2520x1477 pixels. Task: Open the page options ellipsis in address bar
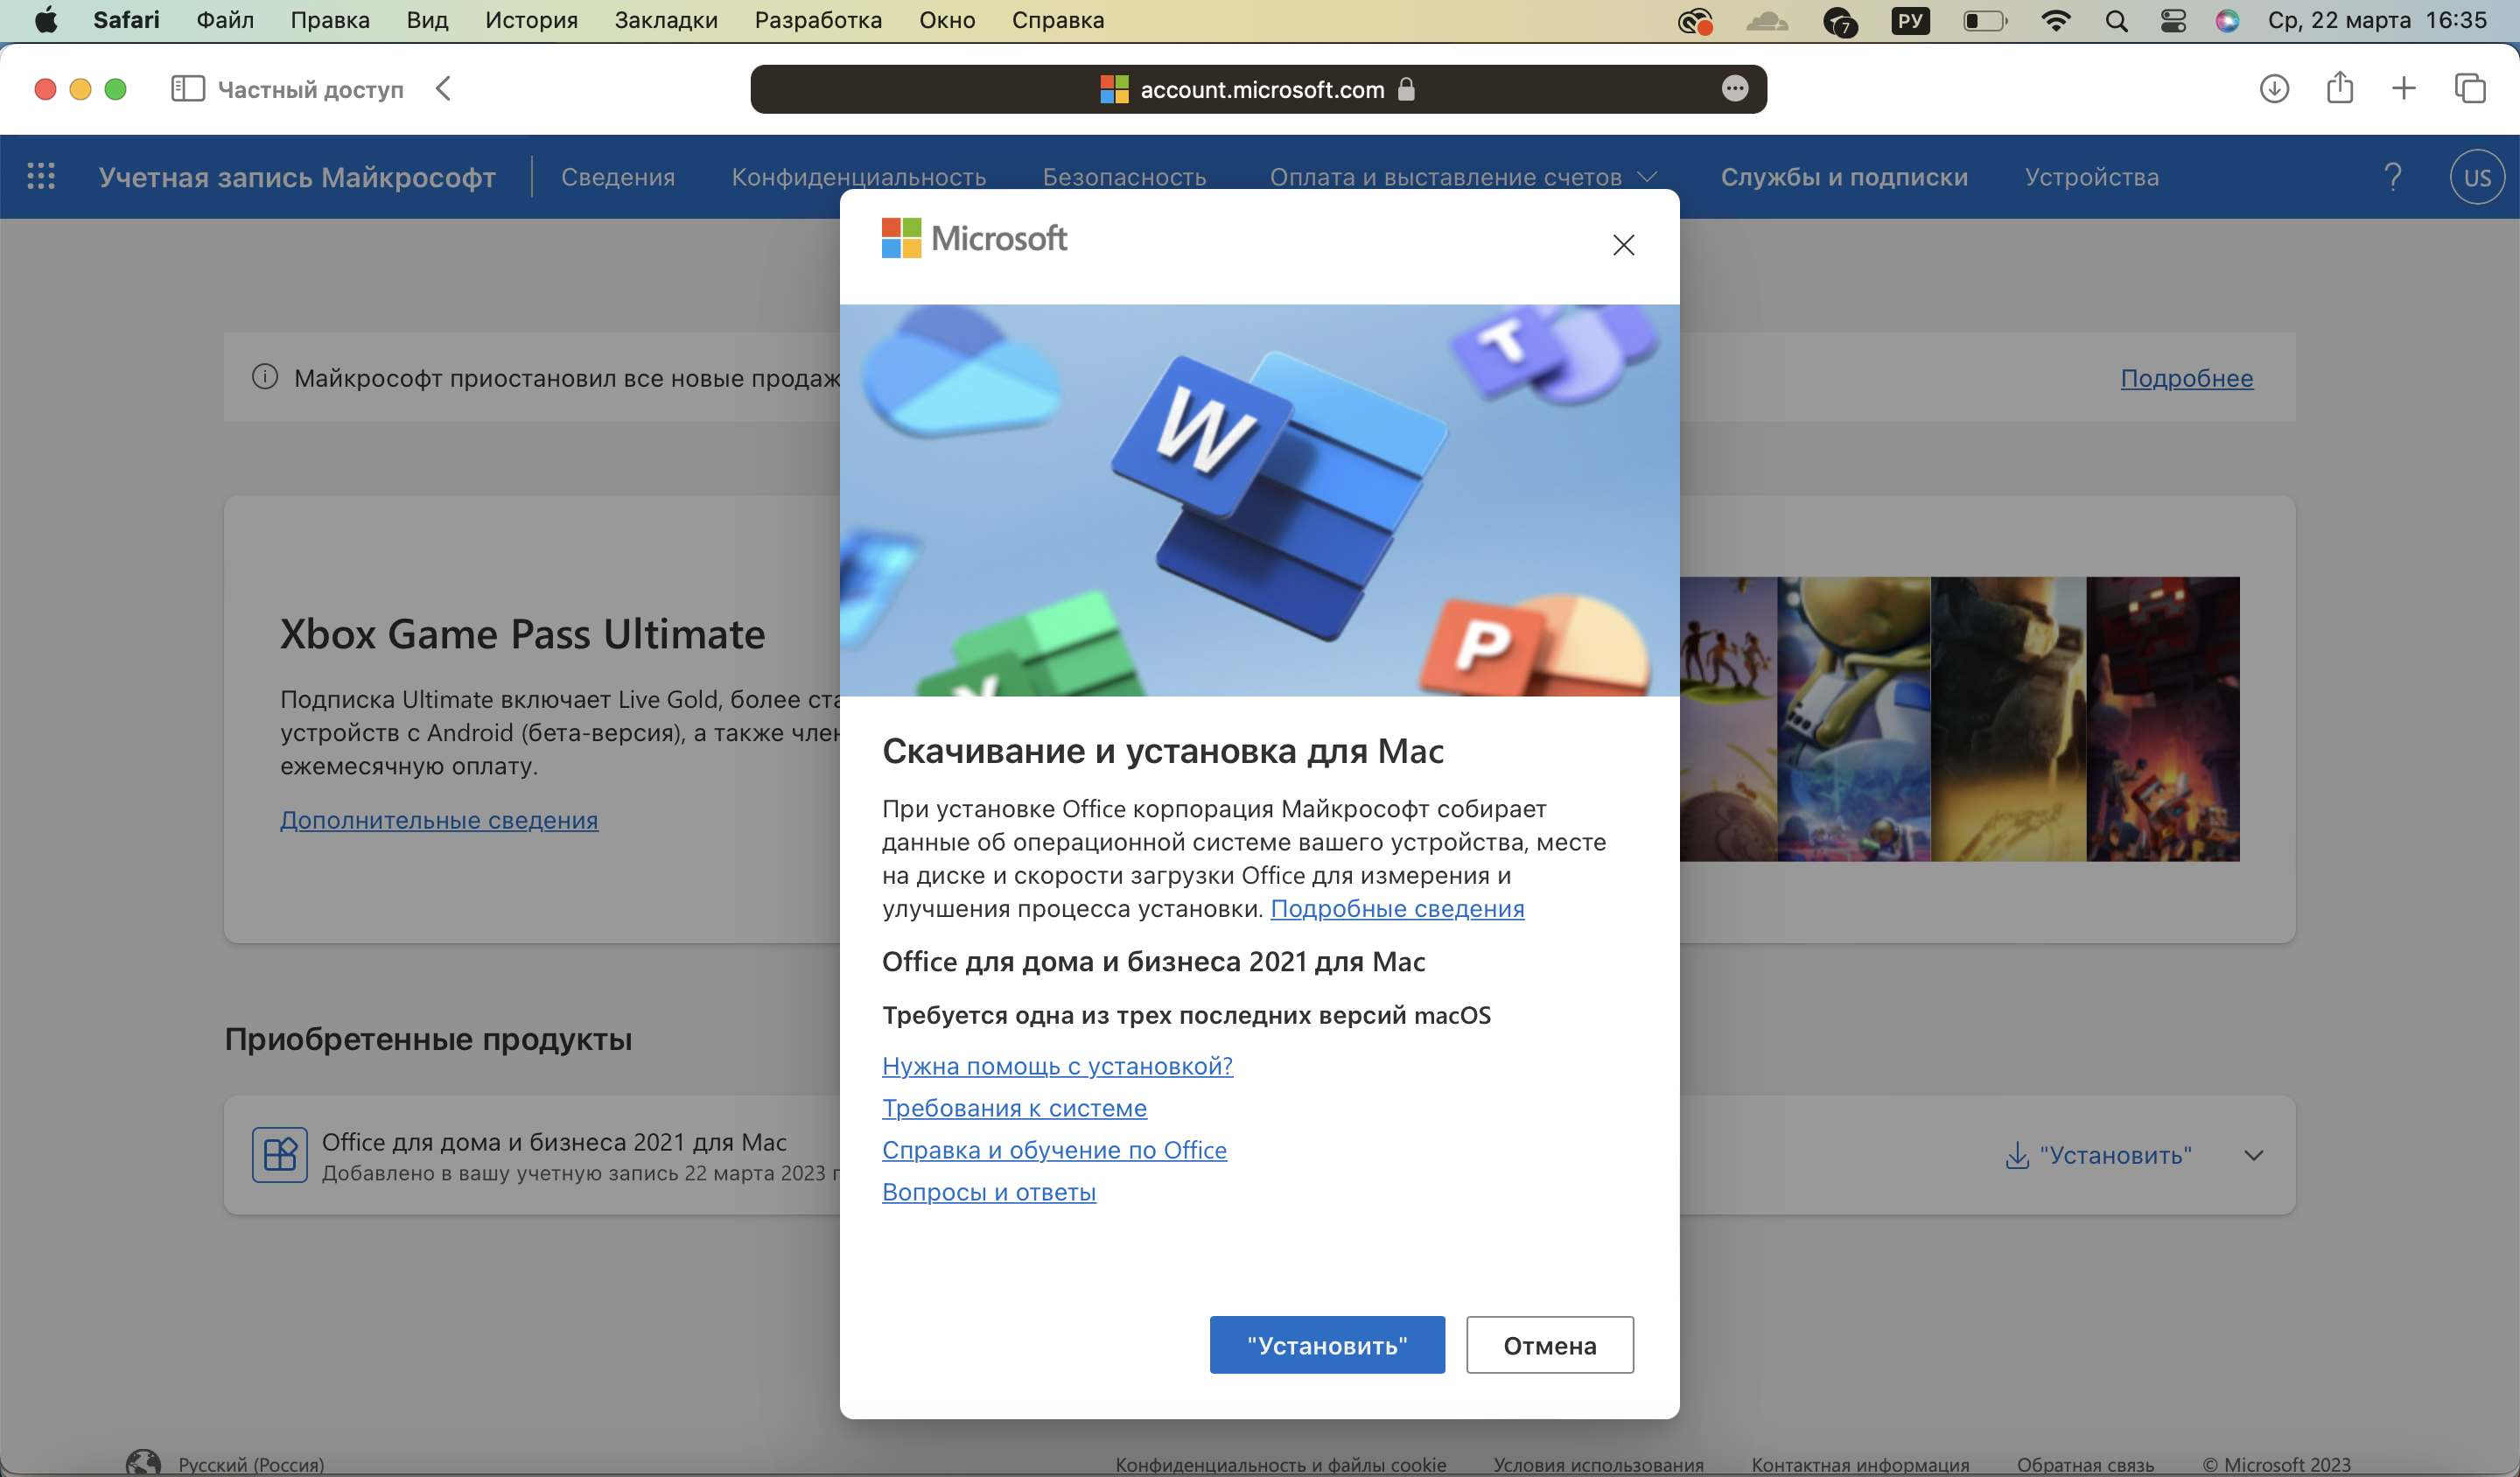(1735, 89)
